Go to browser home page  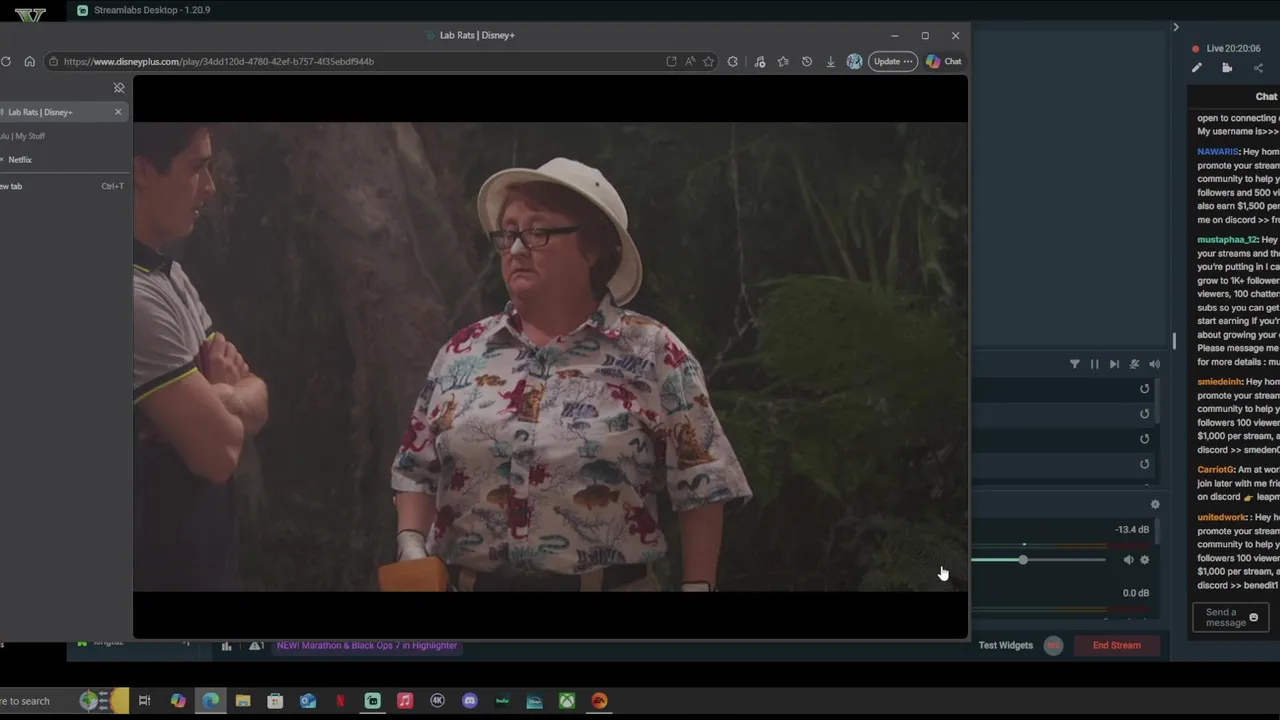(x=29, y=61)
